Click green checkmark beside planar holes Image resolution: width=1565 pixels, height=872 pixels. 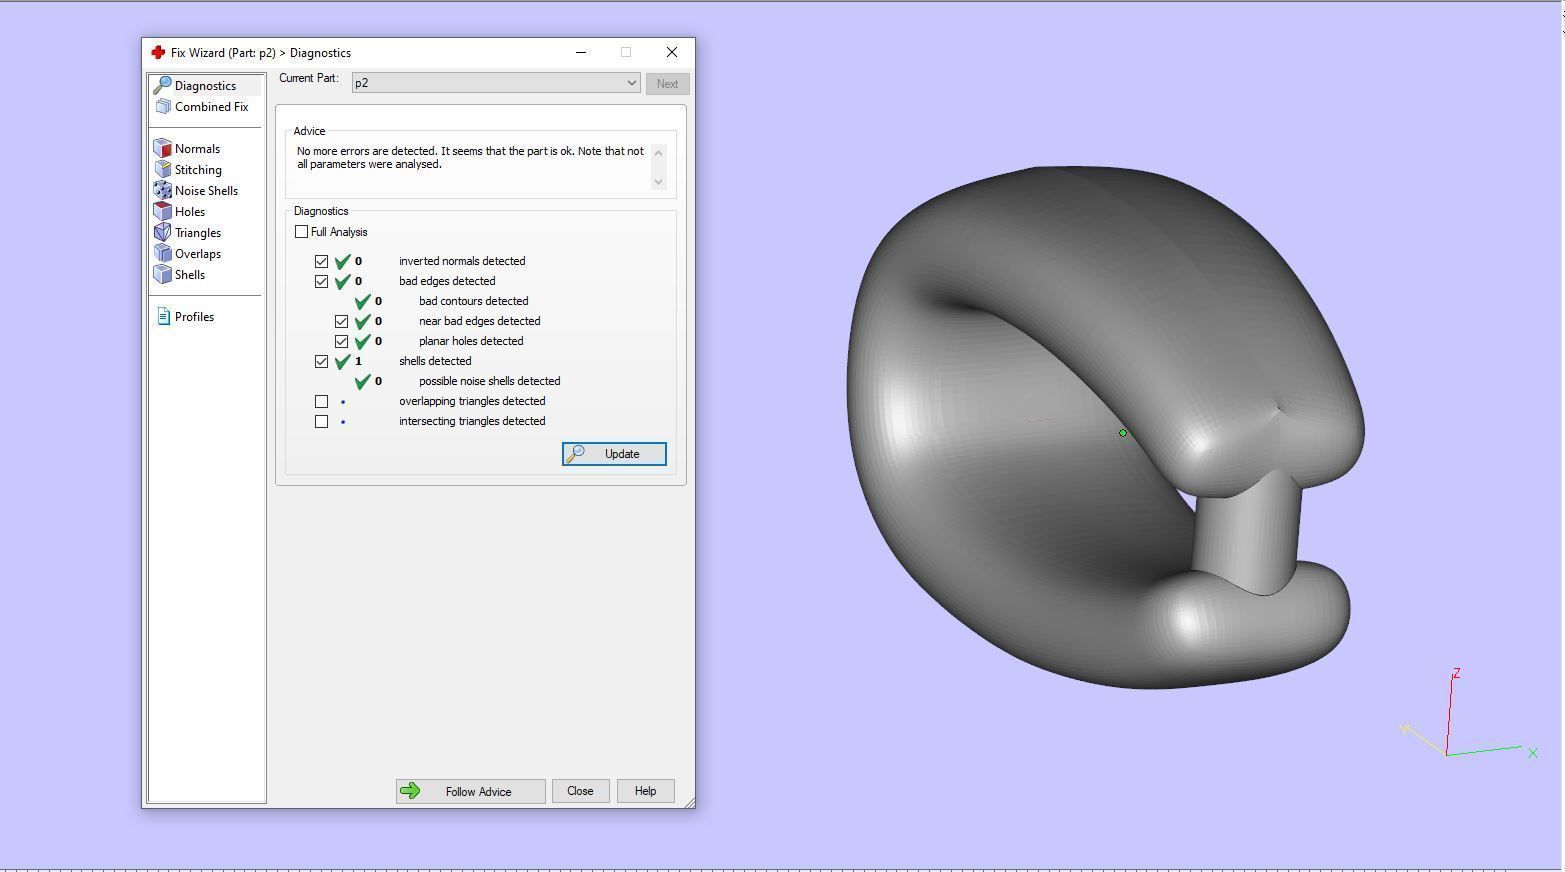click(x=362, y=342)
